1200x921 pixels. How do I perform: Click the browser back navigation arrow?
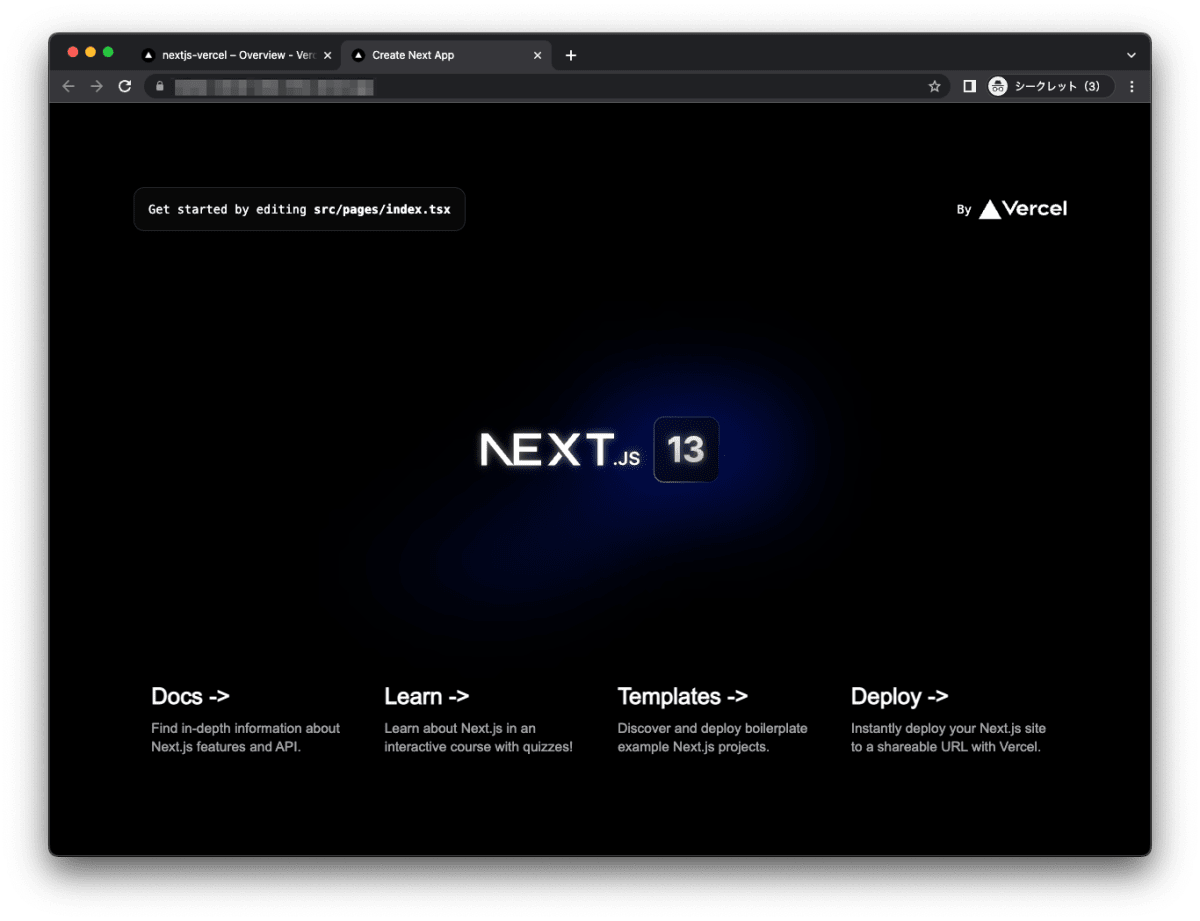click(x=68, y=86)
